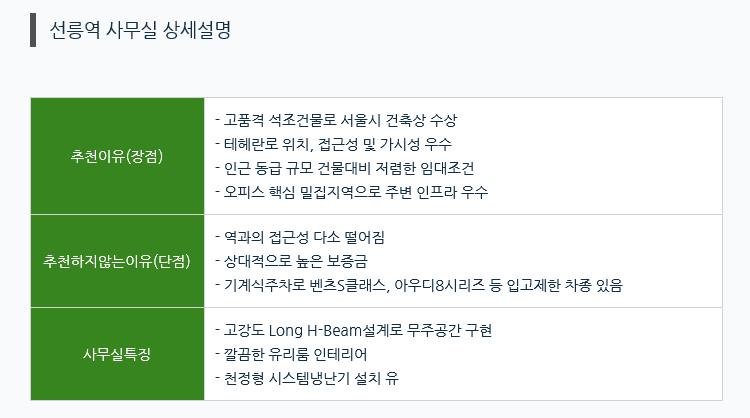Click the line 인근 동급 규모 건물대비 저렴한 임대조건

pos(344,168)
